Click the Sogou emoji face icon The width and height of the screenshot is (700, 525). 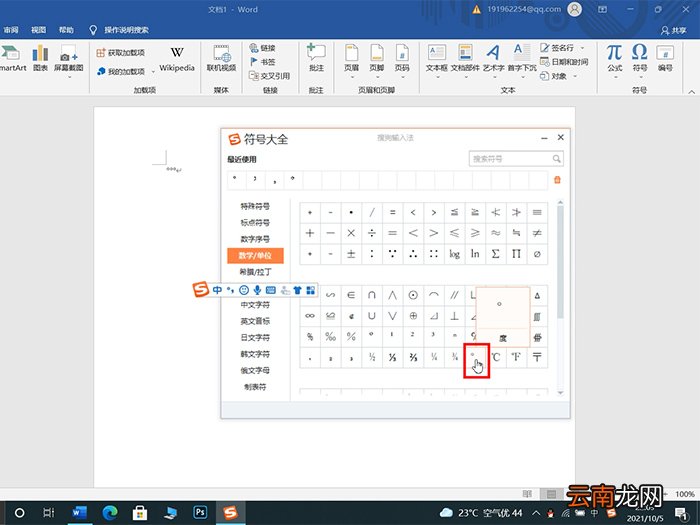coord(244,290)
